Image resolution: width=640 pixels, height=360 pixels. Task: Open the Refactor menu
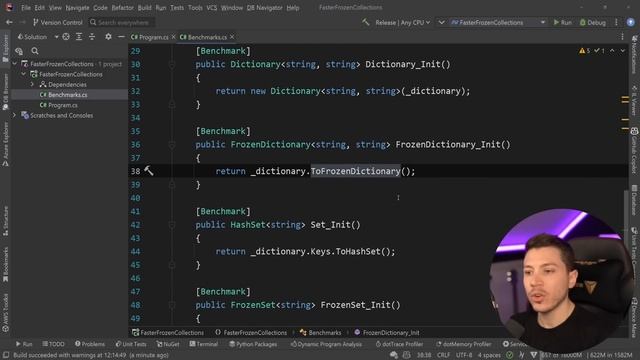[x=122, y=8]
